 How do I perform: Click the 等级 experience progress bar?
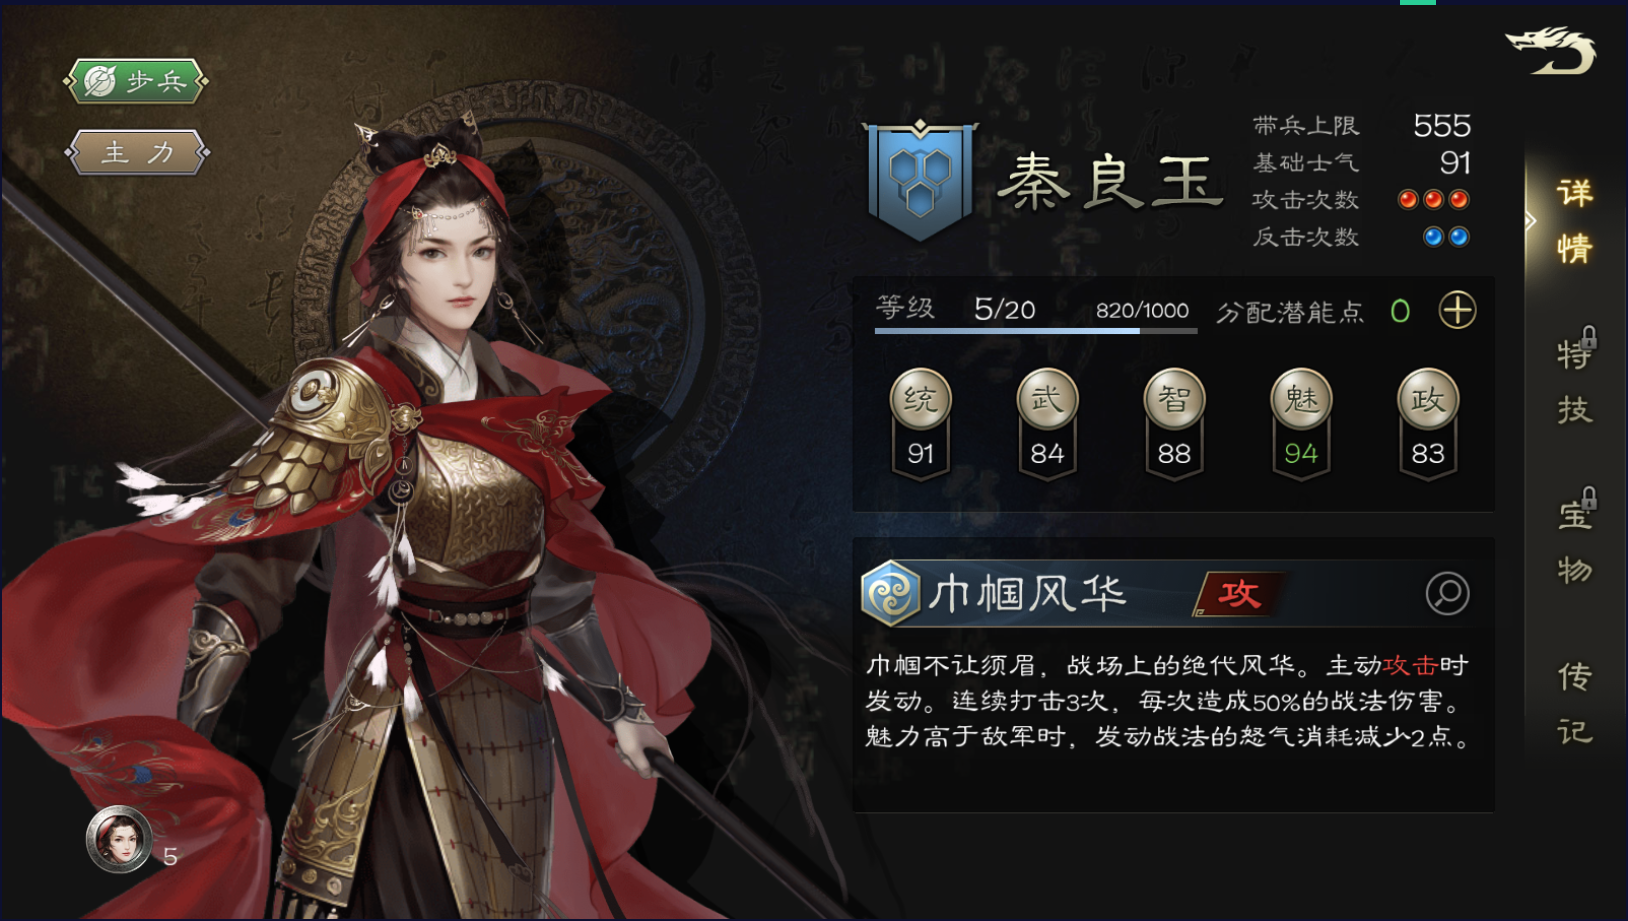coord(1036,330)
